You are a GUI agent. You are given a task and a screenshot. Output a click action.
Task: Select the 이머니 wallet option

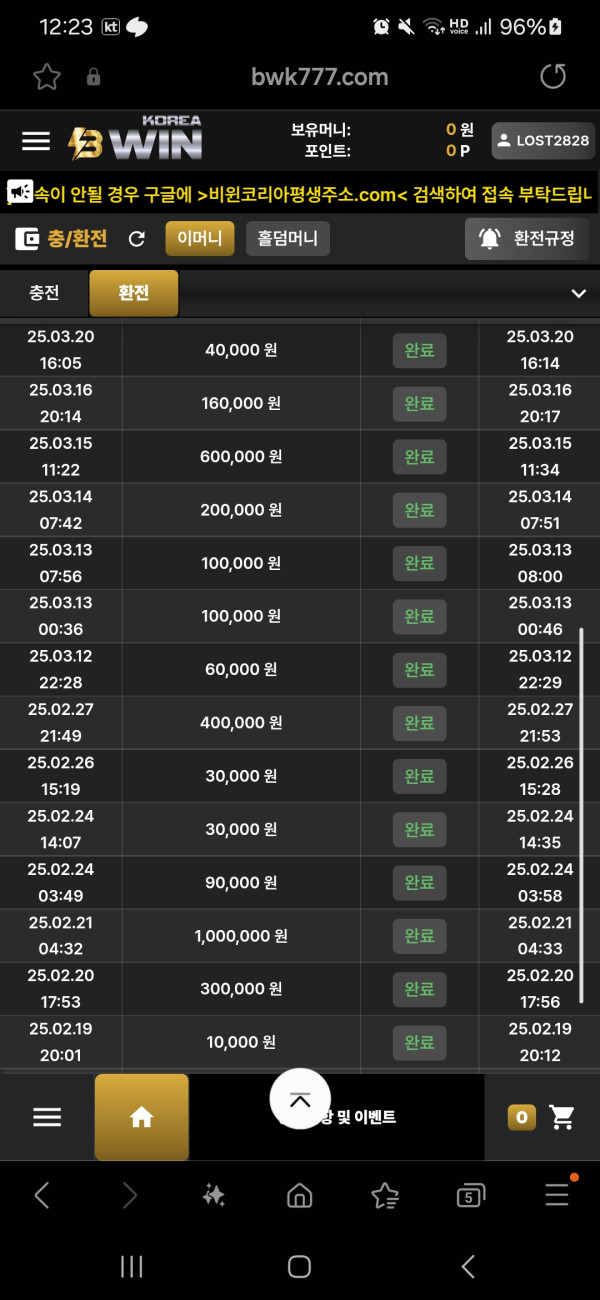point(200,239)
